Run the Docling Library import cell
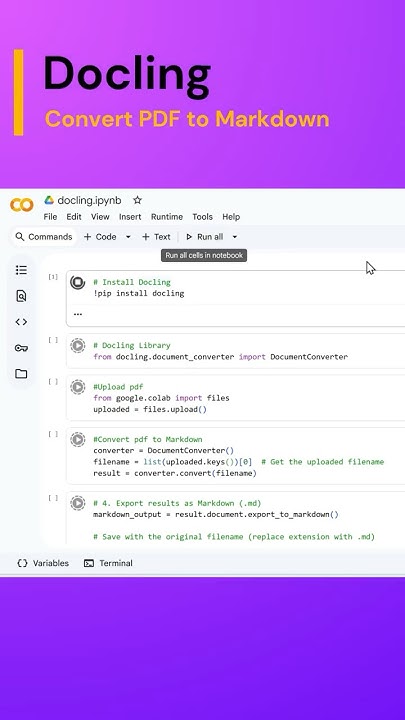 click(78, 345)
